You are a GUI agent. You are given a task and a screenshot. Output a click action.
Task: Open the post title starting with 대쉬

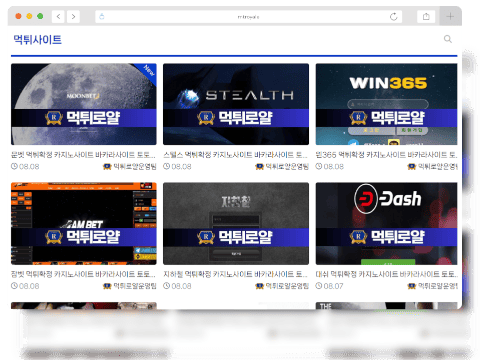(386, 274)
